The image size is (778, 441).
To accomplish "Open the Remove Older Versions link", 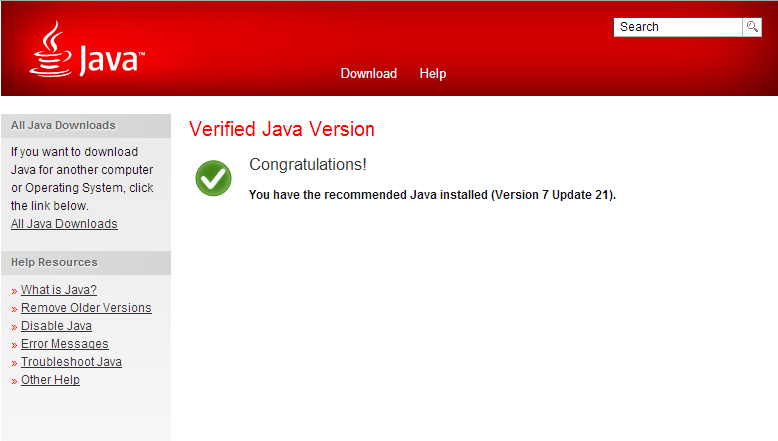I will pos(86,308).
